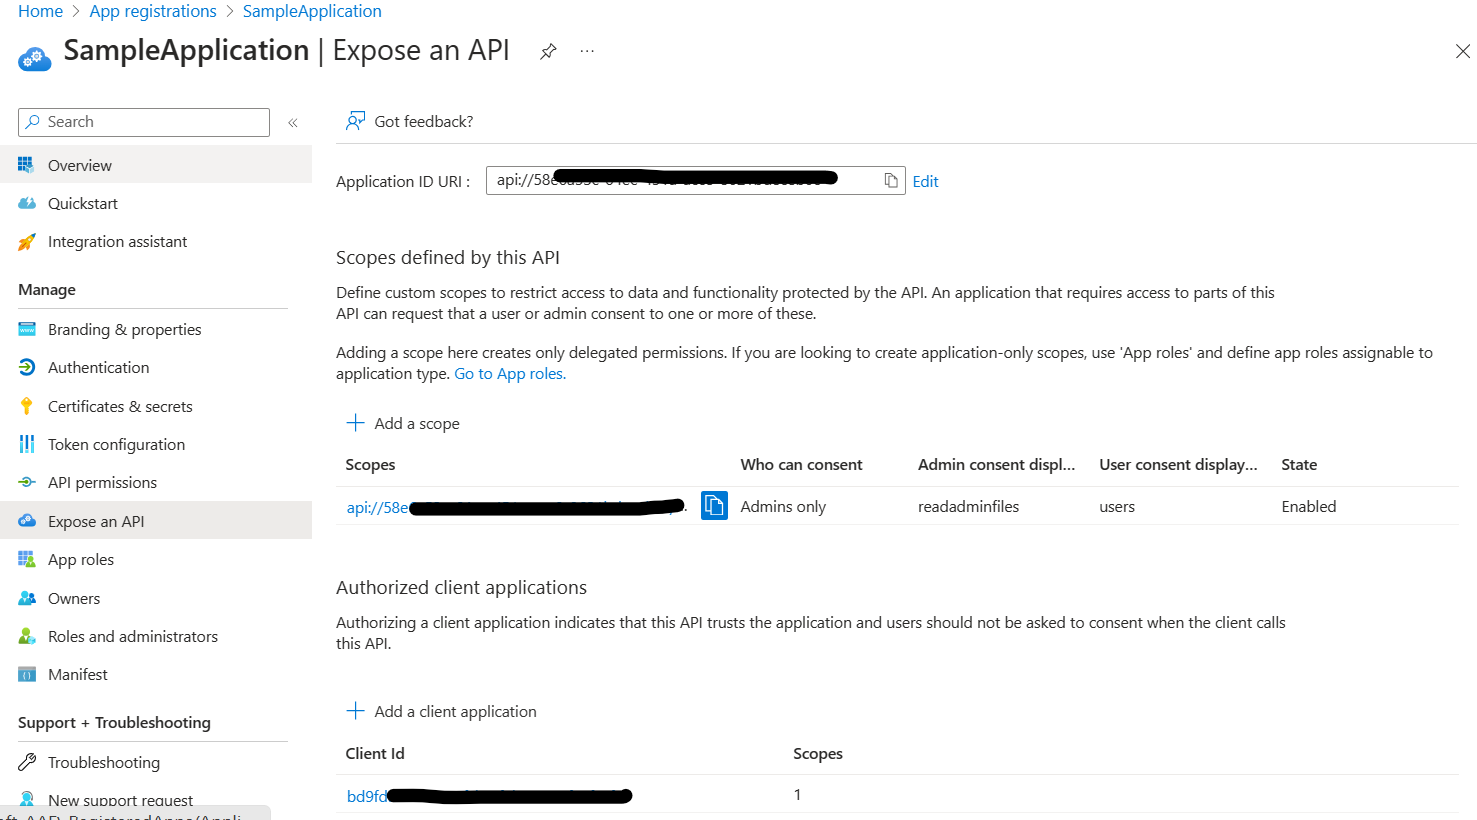Open the more options ellipsis in the header
The width and height of the screenshot is (1477, 820).
pyautogui.click(x=587, y=52)
